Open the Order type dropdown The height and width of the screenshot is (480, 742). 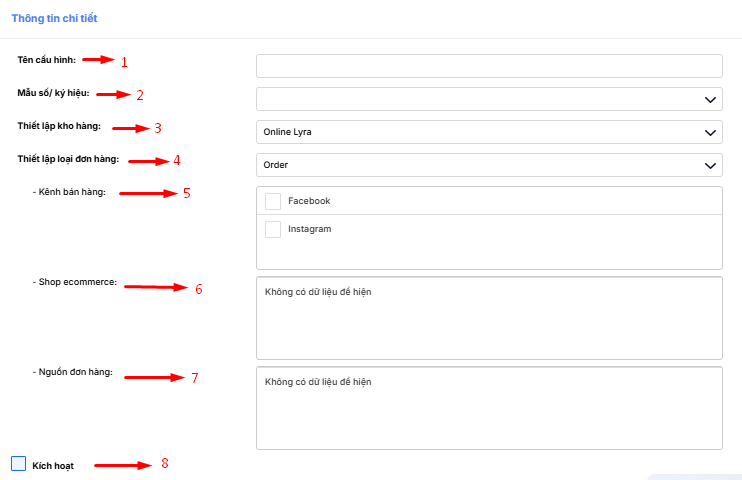pos(480,165)
